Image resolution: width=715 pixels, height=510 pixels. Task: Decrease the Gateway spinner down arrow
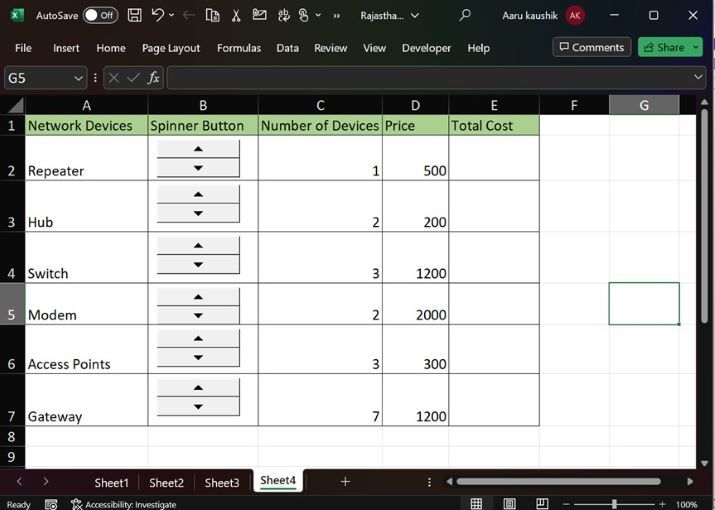[198, 406]
